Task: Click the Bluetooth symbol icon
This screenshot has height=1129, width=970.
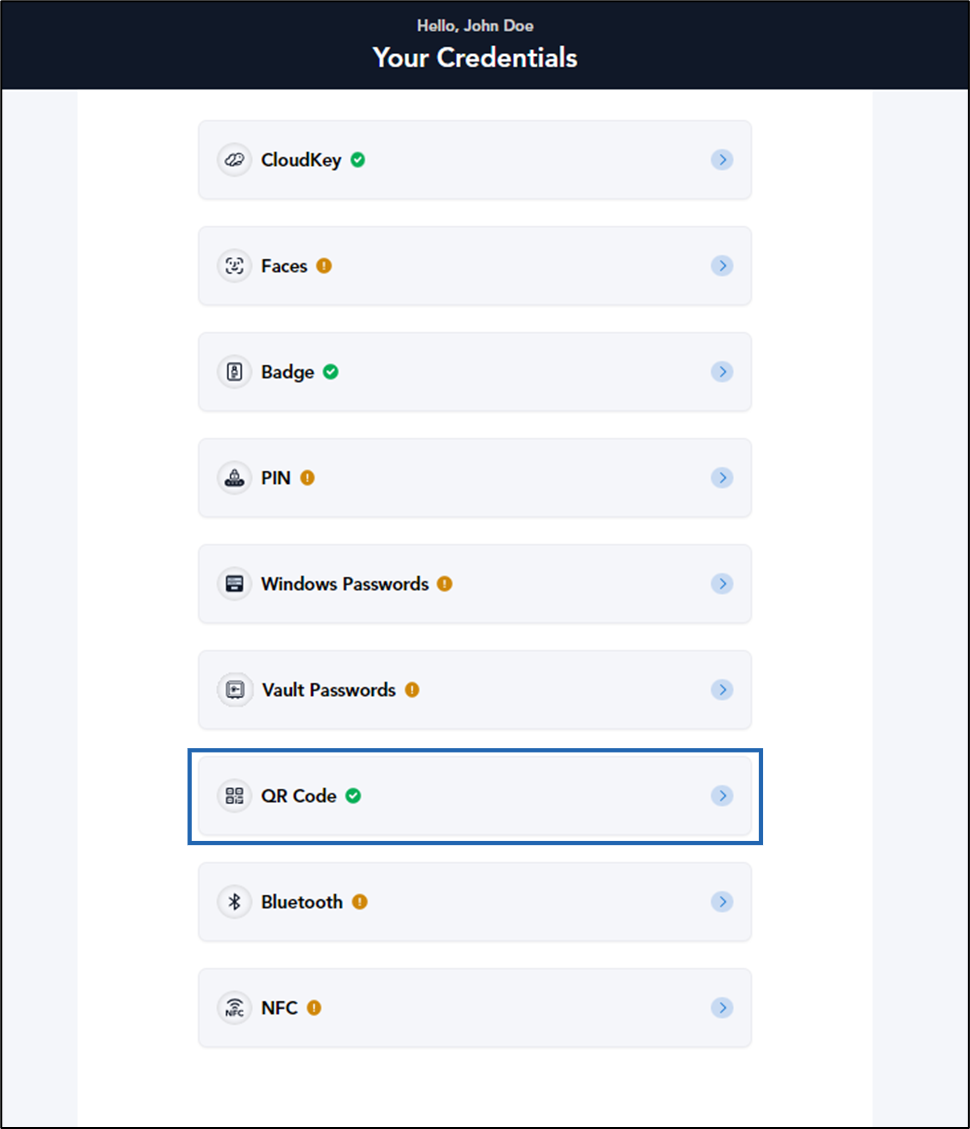Action: point(234,901)
